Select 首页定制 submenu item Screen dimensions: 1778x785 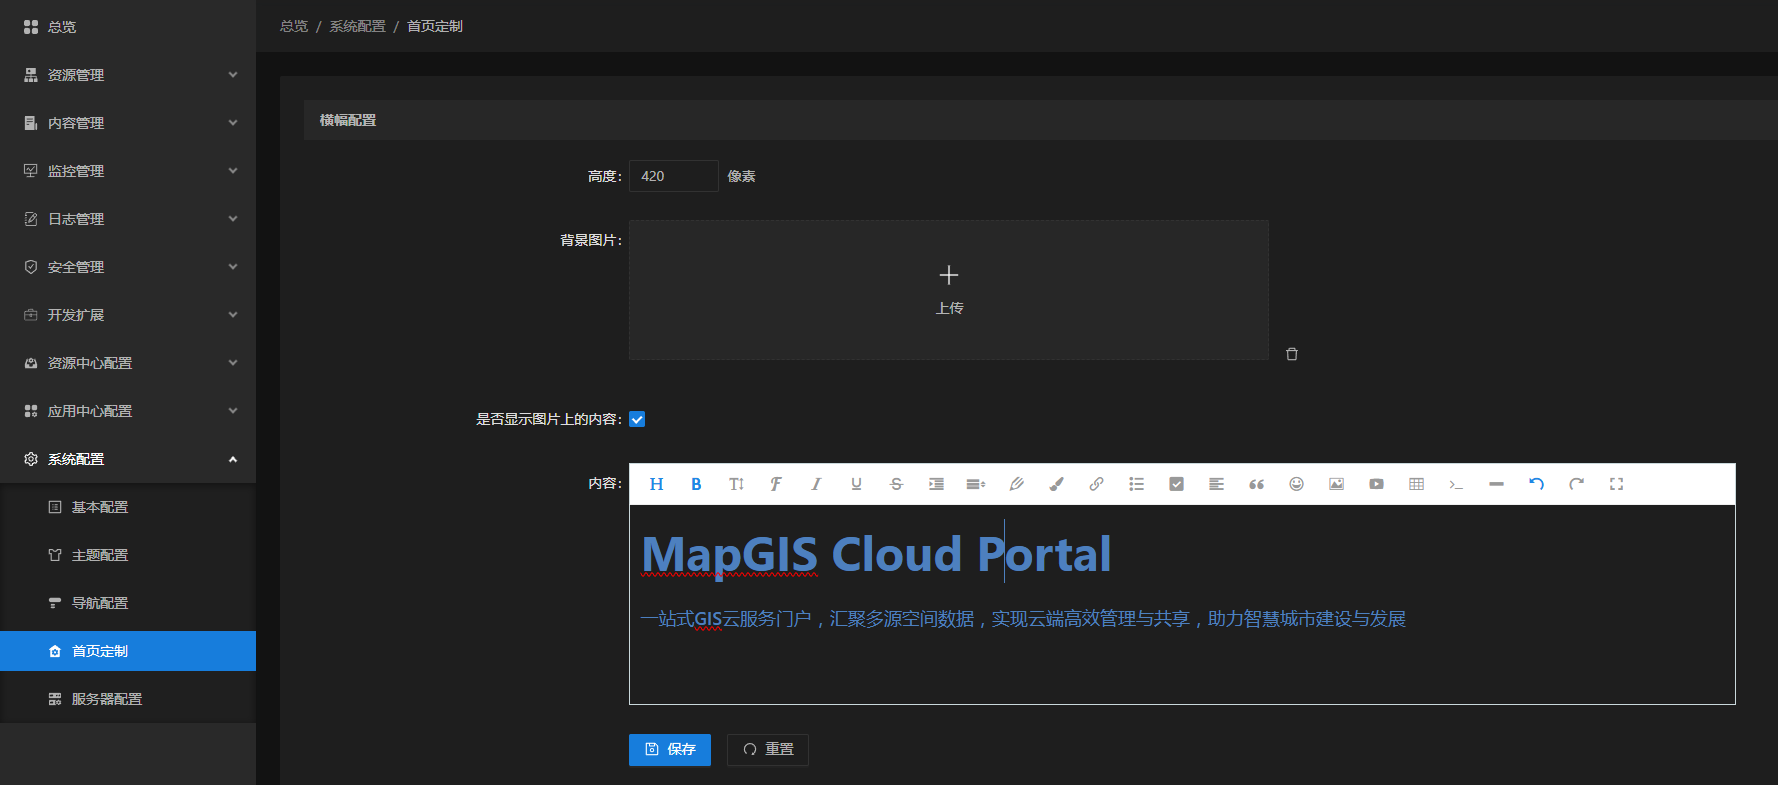128,651
